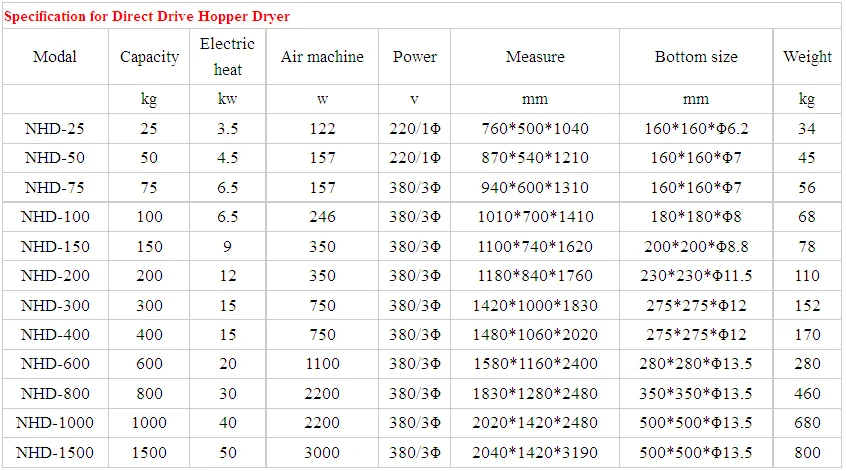
Task: Select the NHD-25 model cell
Action: tap(55, 128)
